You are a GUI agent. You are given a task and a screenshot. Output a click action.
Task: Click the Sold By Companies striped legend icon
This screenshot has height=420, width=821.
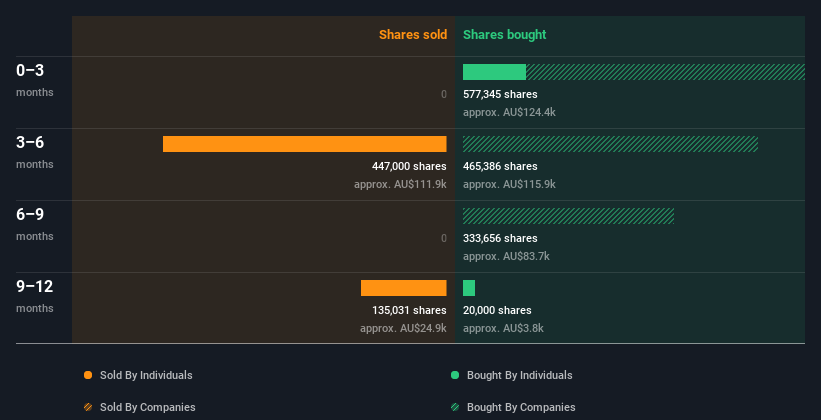click(x=88, y=407)
